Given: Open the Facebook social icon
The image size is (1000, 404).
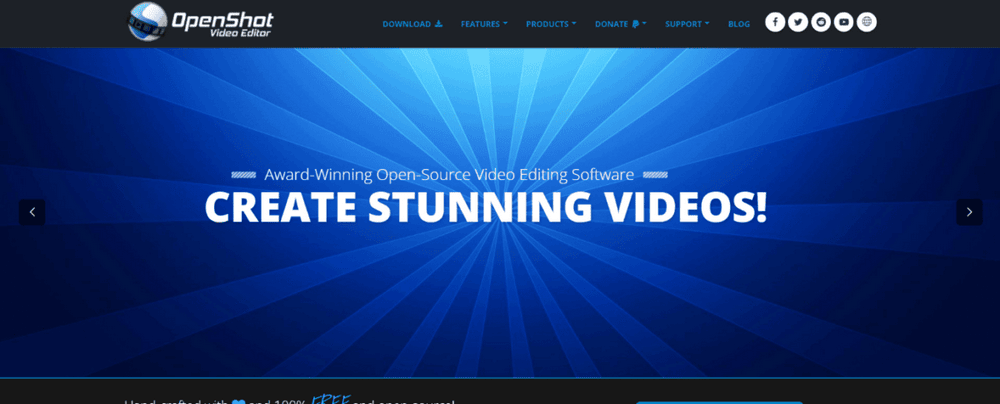Looking at the screenshot, I should [775, 23].
